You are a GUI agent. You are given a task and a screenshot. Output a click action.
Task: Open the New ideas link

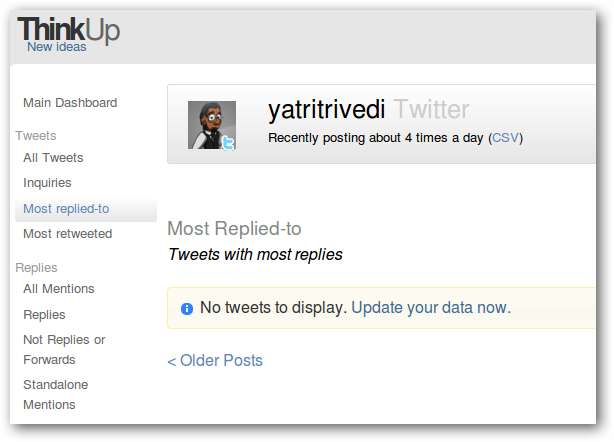pos(56,47)
